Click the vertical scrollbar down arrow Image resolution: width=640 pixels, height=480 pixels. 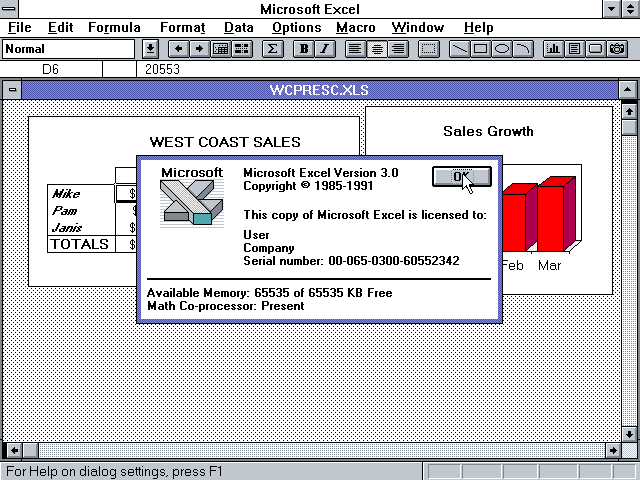(x=629, y=433)
